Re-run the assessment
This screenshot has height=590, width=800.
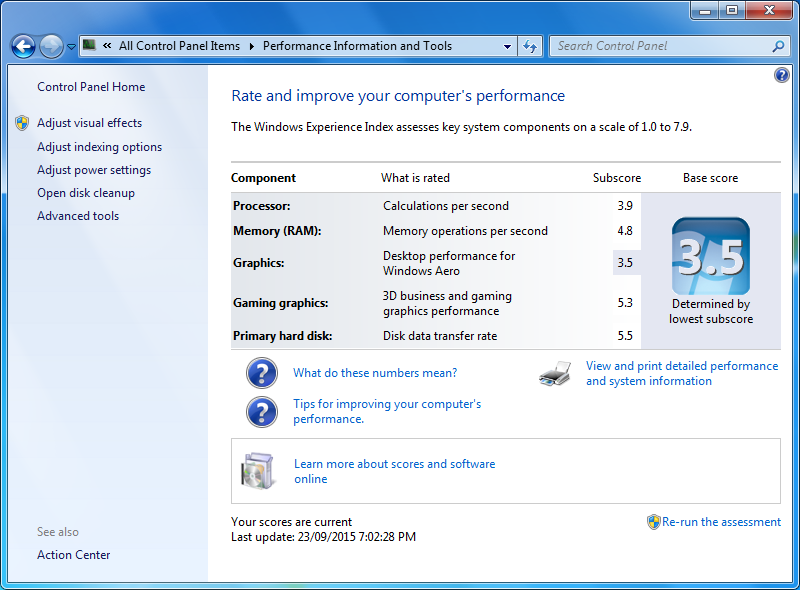[721, 522]
